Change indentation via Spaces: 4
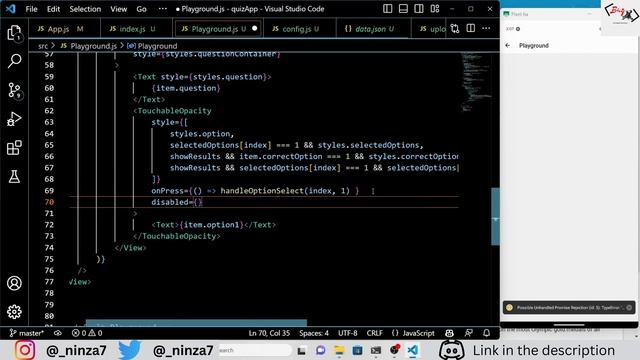640x360 pixels. tap(313, 333)
